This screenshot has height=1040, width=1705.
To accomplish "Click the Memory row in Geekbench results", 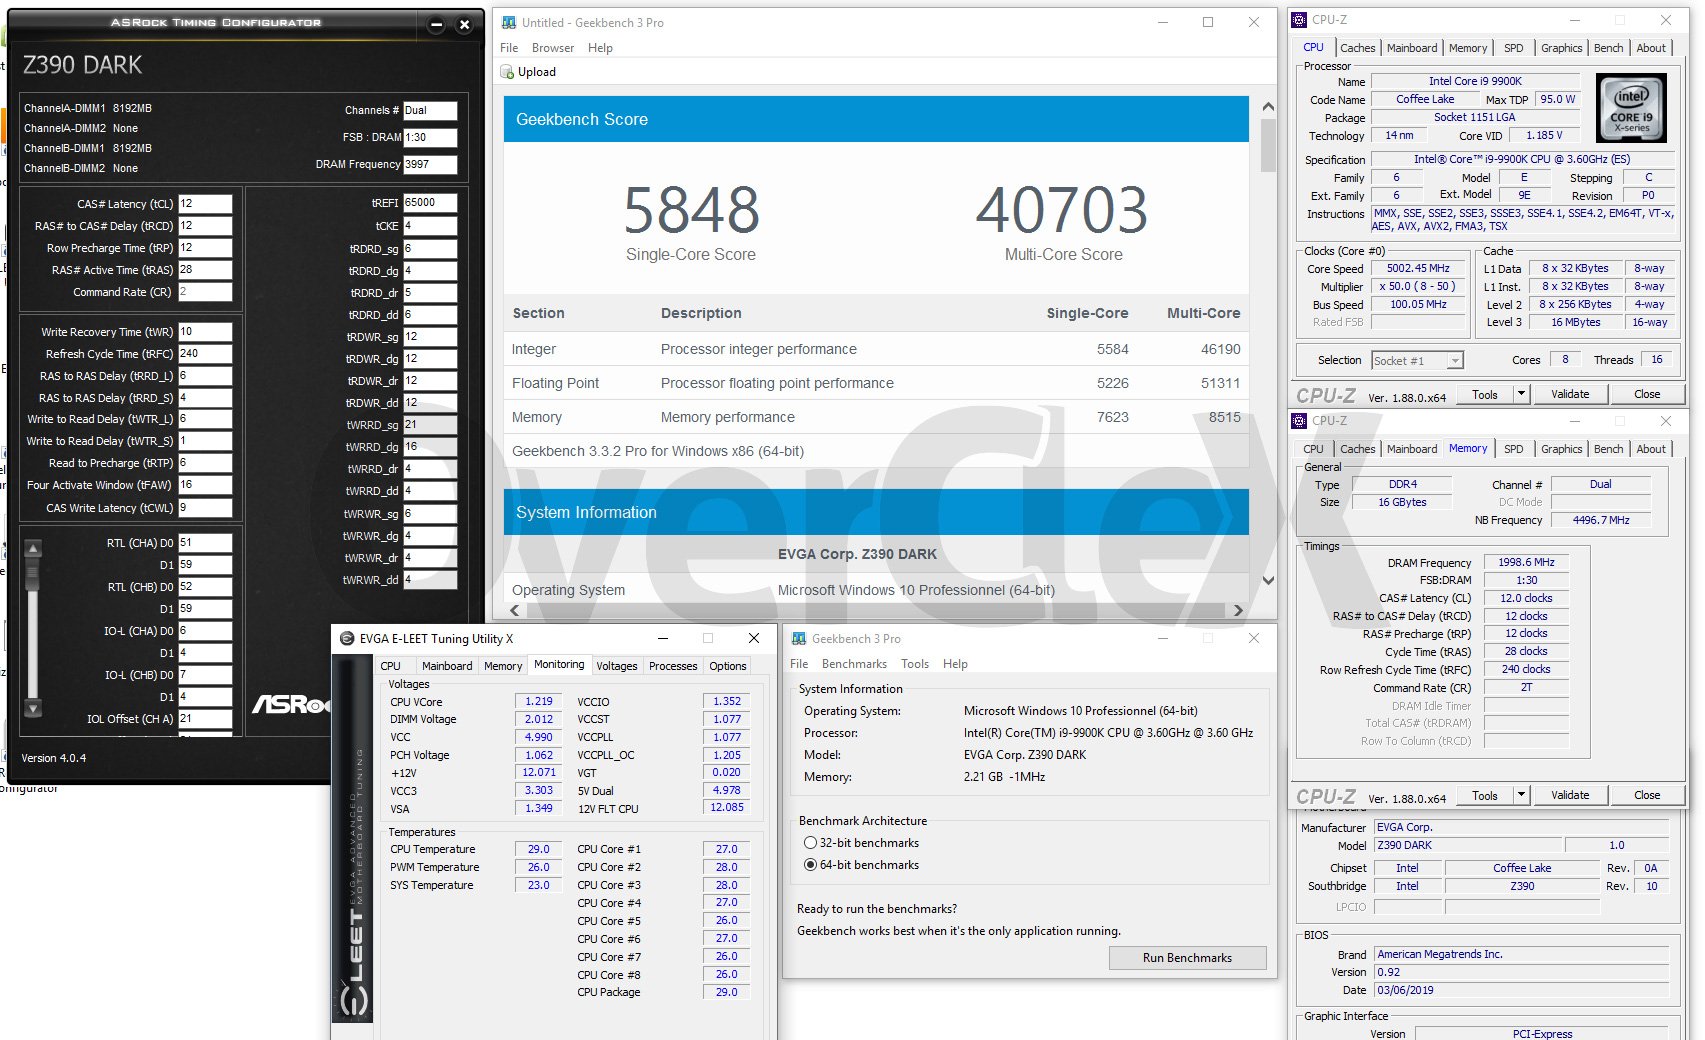I will 876,417.
